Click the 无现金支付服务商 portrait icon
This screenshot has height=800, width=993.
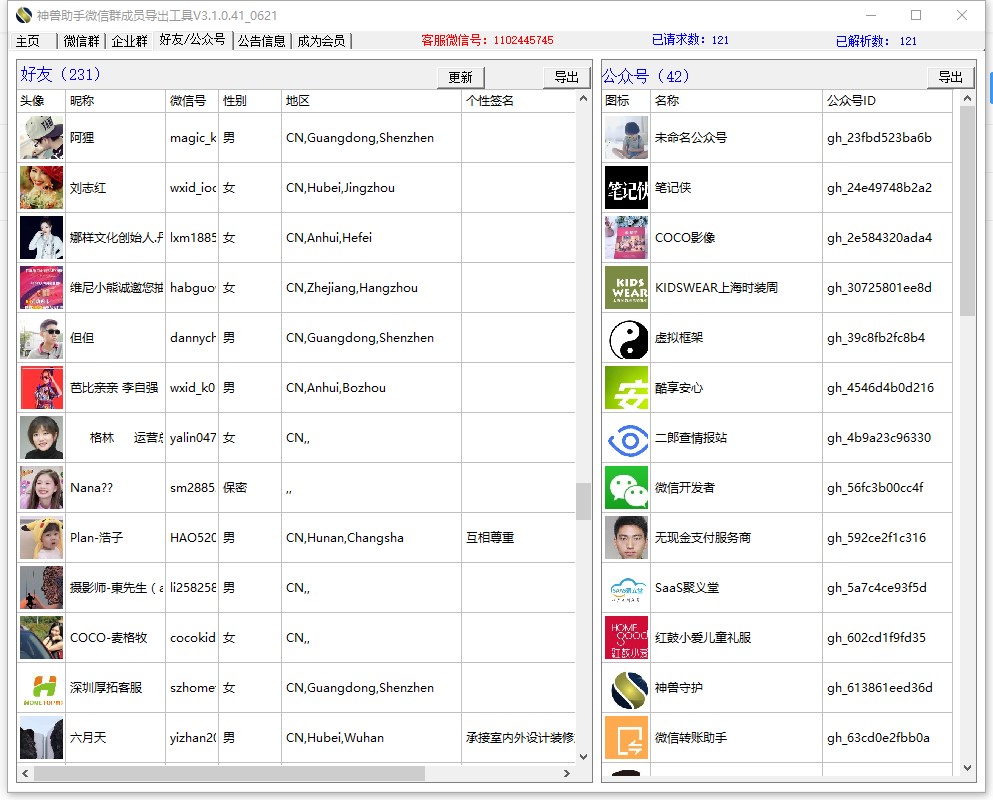(x=626, y=538)
